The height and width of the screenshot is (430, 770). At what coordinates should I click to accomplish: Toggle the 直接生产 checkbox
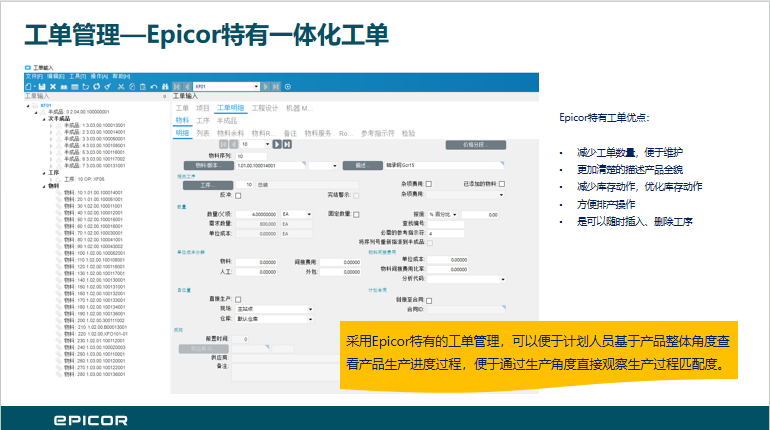pos(238,299)
